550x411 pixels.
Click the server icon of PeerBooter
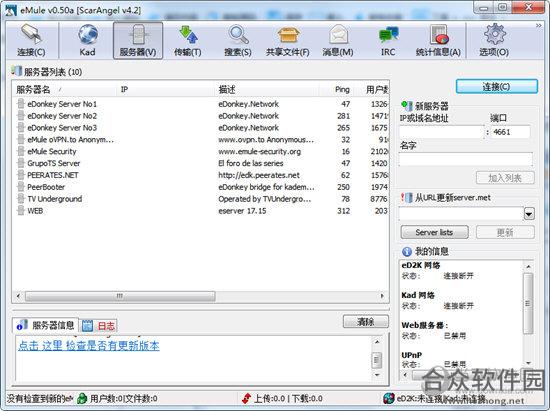tap(21, 187)
